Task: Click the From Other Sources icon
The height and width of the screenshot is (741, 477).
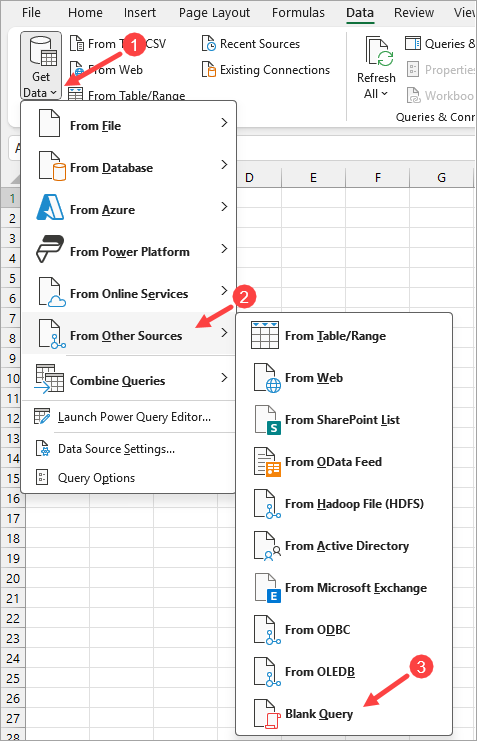Action: (52, 334)
